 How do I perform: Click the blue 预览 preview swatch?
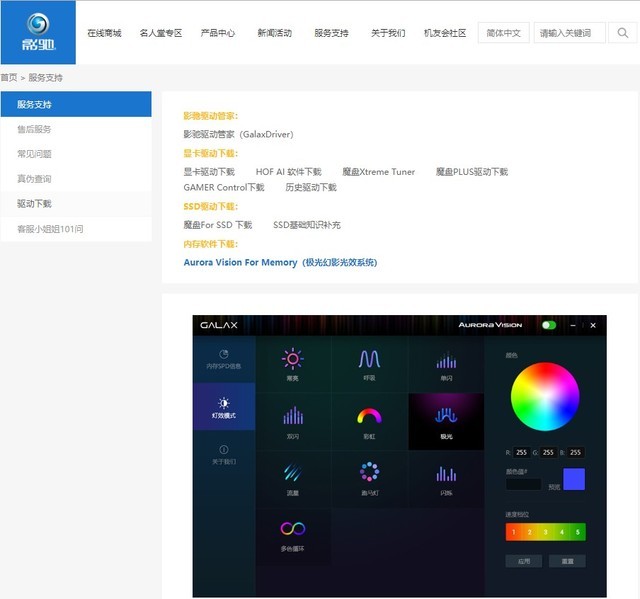[x=574, y=479]
